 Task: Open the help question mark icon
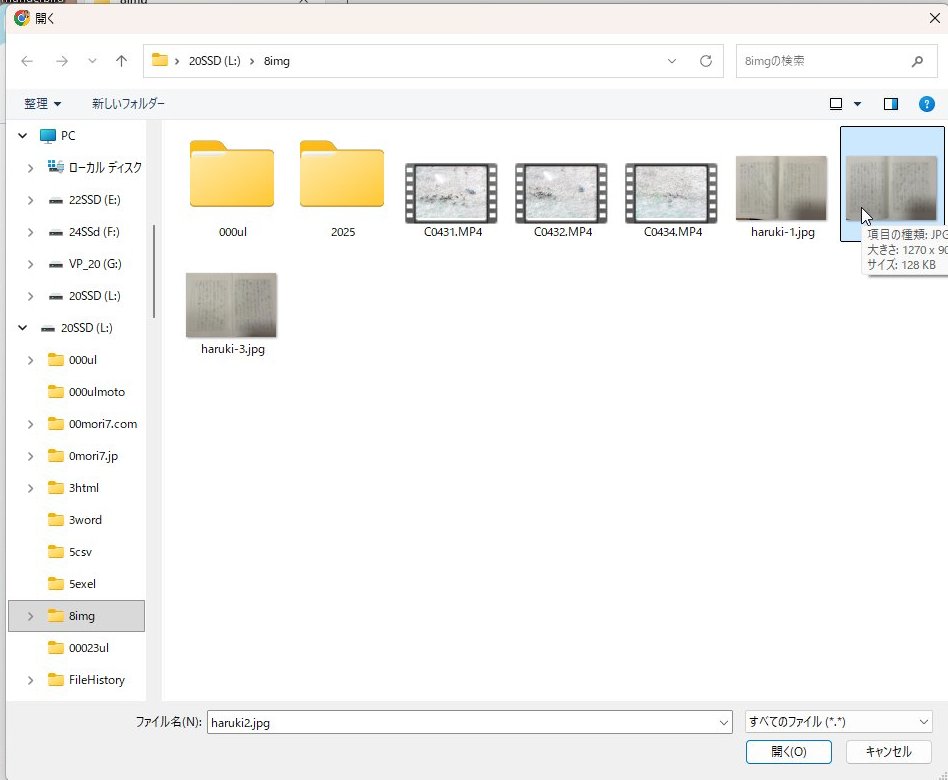(926, 104)
